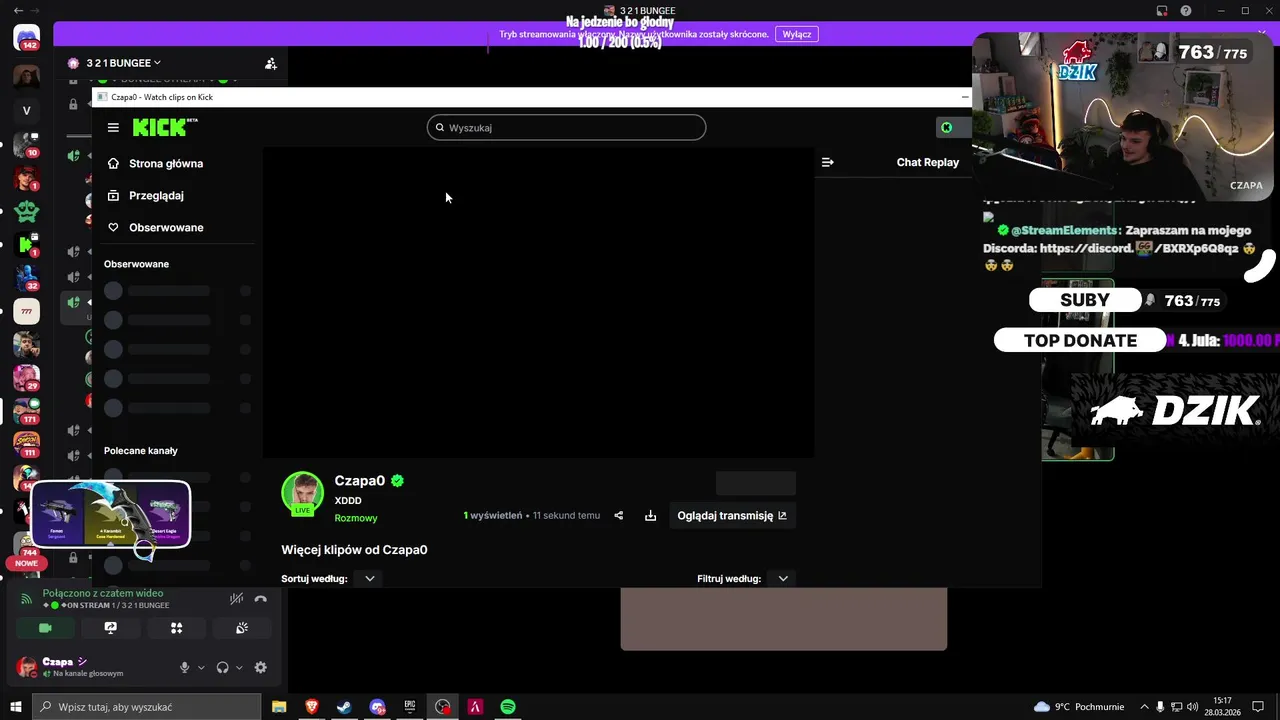The width and height of the screenshot is (1280, 720).
Task: Open the Czapa0 channel name link
Action: coord(359,481)
